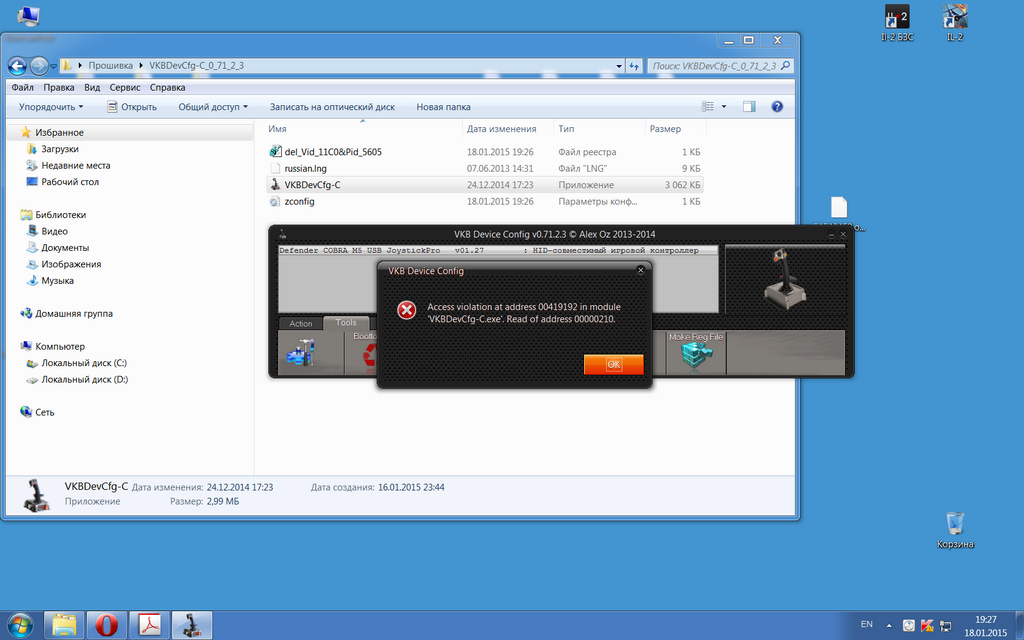
Task: Open Opera from the taskbar
Action: (106, 625)
